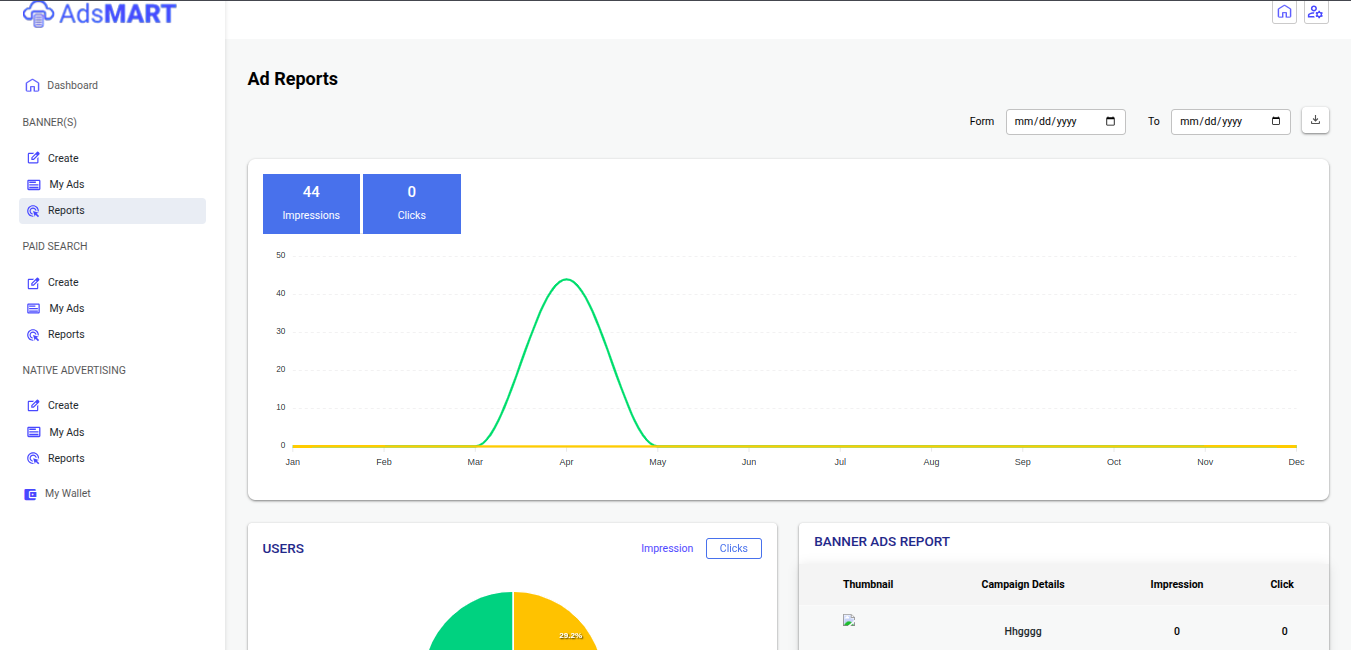The width and height of the screenshot is (1351, 650).
Task: Click the "Jan" label on the chart axis
Action: click(x=293, y=462)
